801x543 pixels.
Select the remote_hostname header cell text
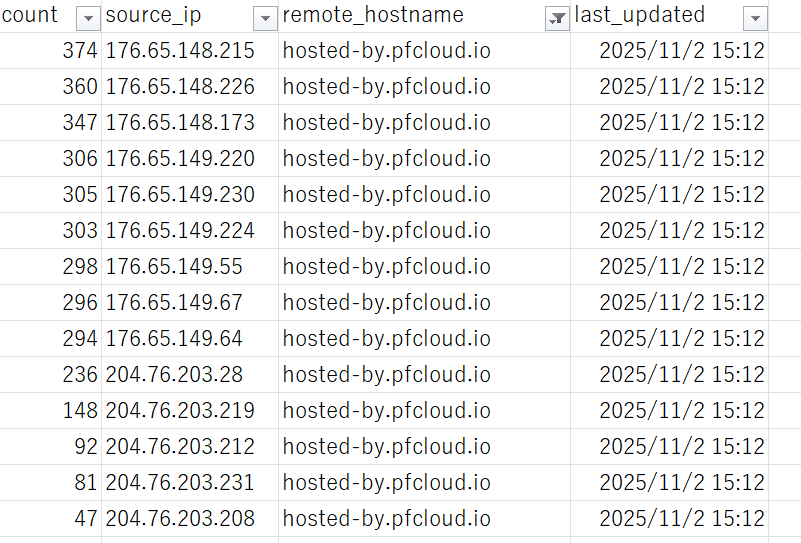[373, 16]
